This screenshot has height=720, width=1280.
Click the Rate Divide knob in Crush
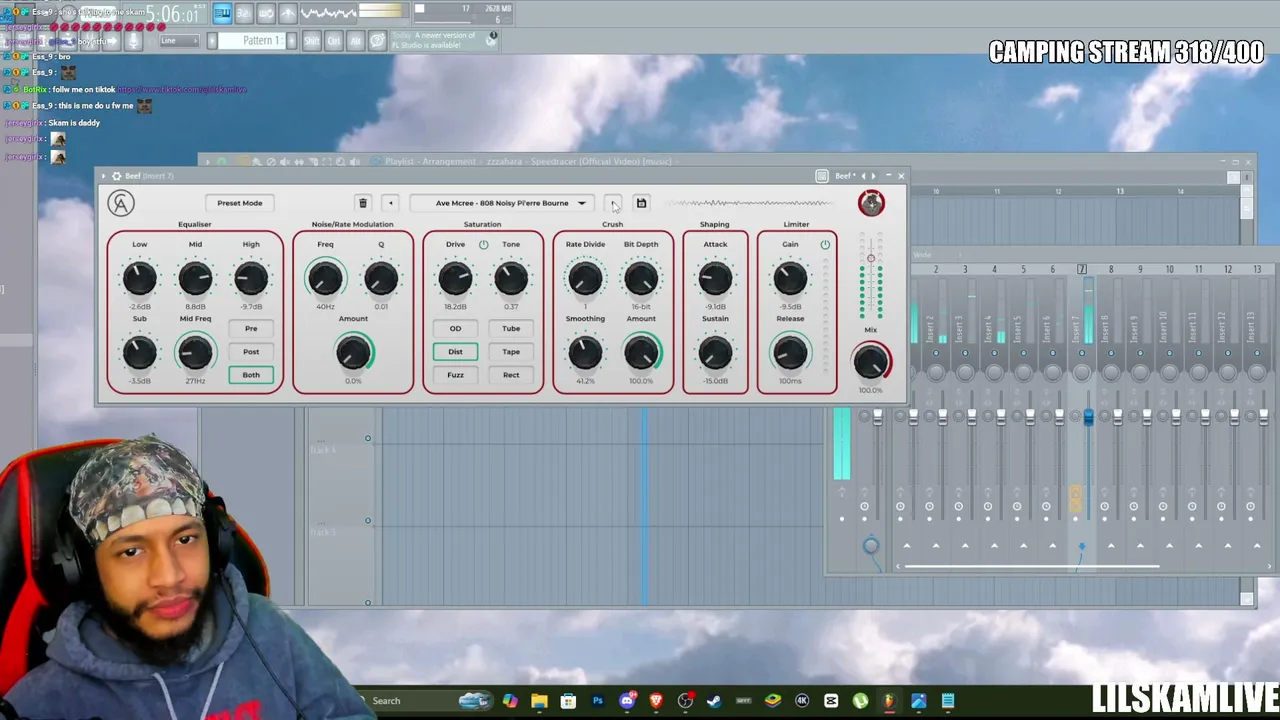coord(585,279)
